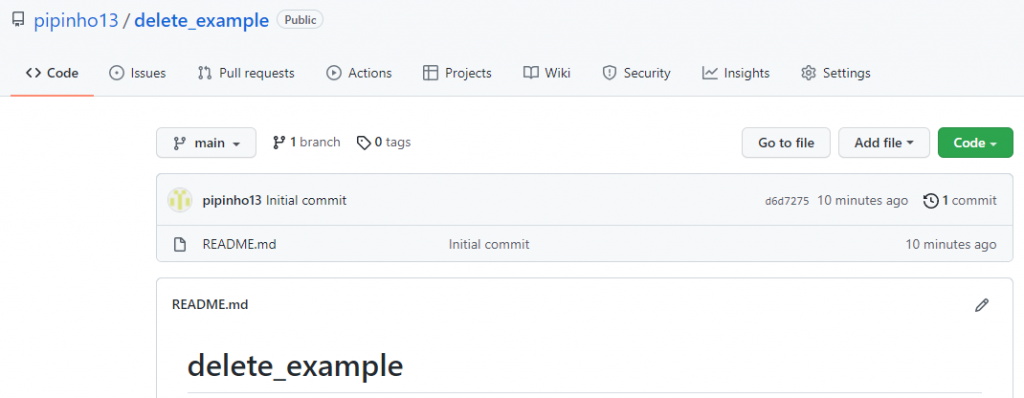Click the pipinho13 avatar image
Viewport: 1024px width, 398px height.
point(180,200)
